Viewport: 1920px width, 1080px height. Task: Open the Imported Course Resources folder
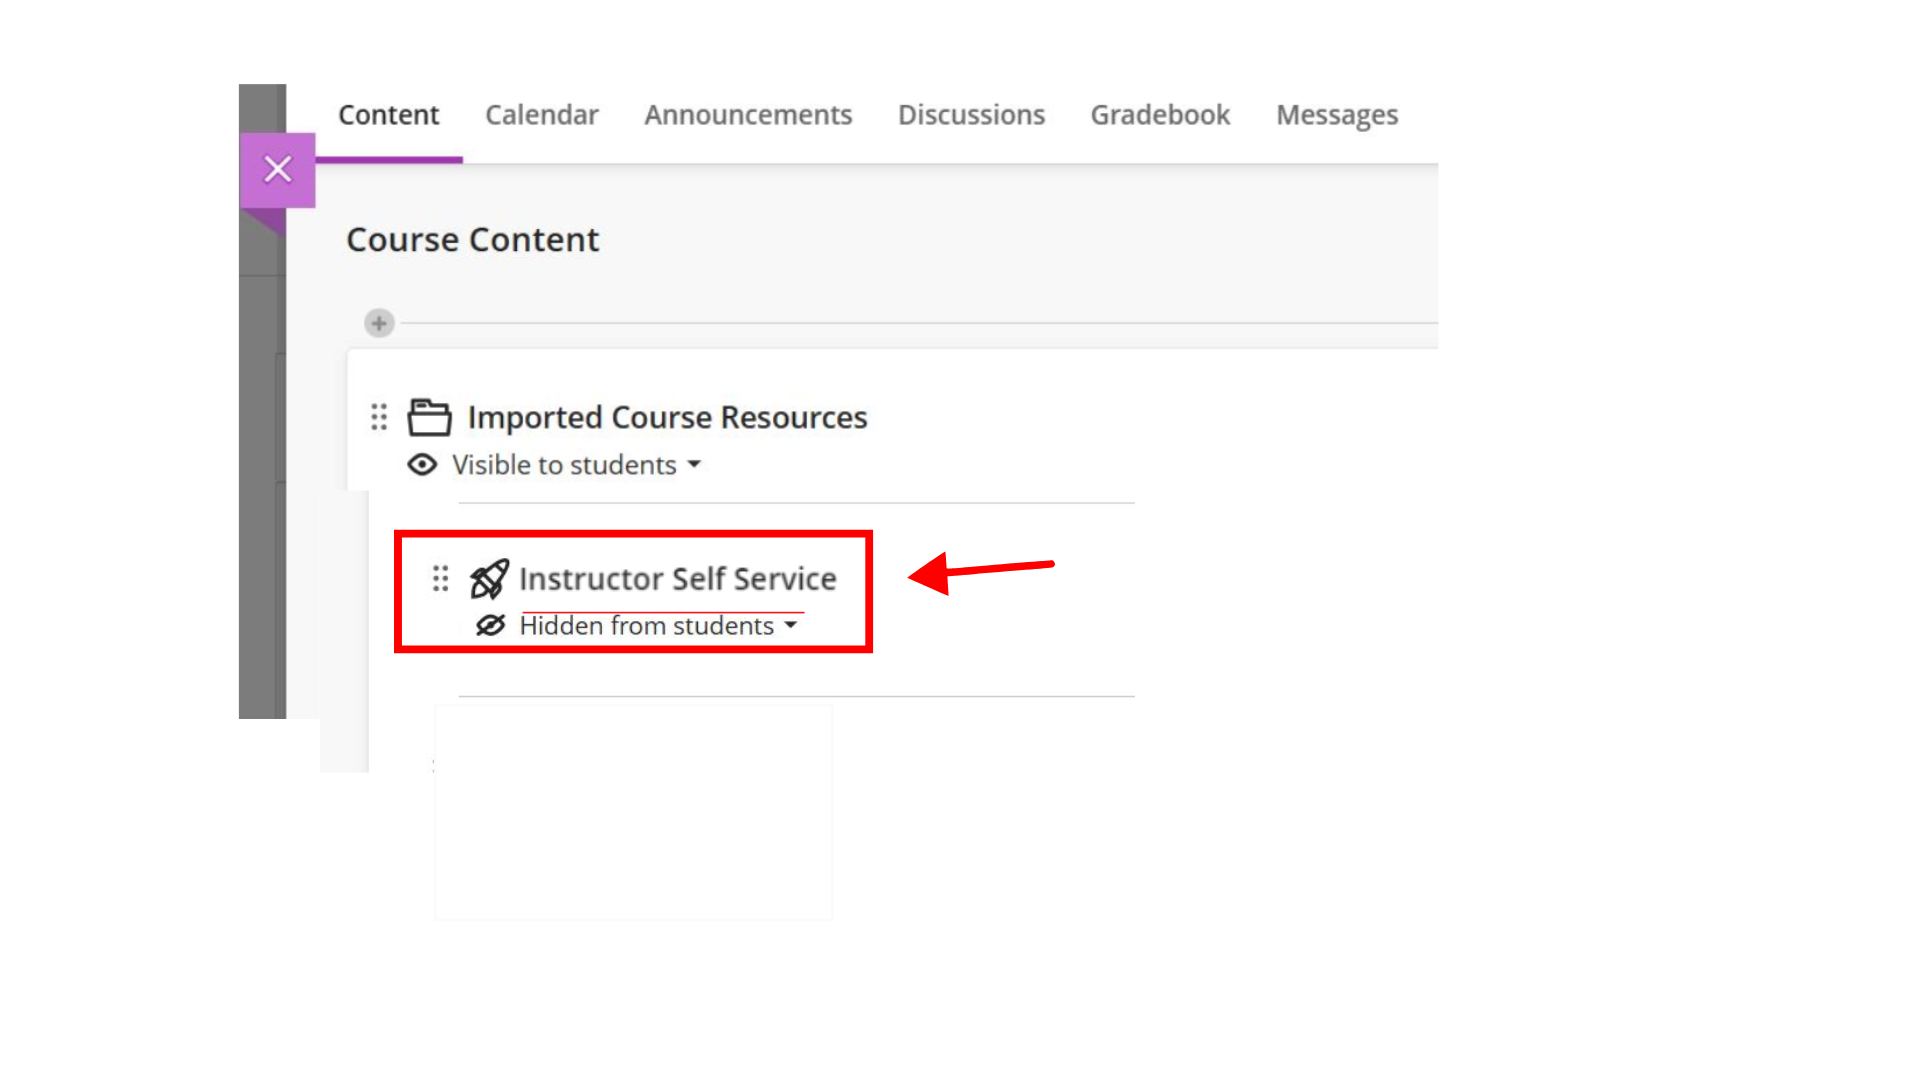(667, 417)
